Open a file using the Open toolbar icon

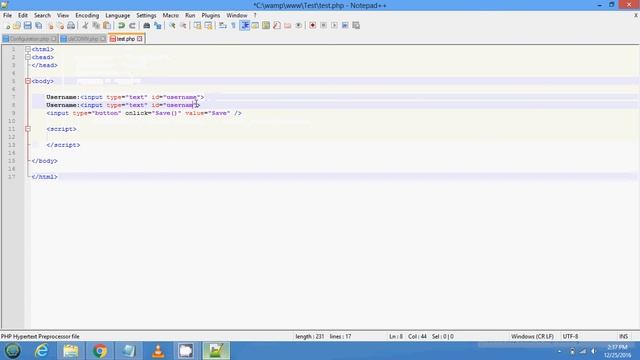click(x=17, y=26)
